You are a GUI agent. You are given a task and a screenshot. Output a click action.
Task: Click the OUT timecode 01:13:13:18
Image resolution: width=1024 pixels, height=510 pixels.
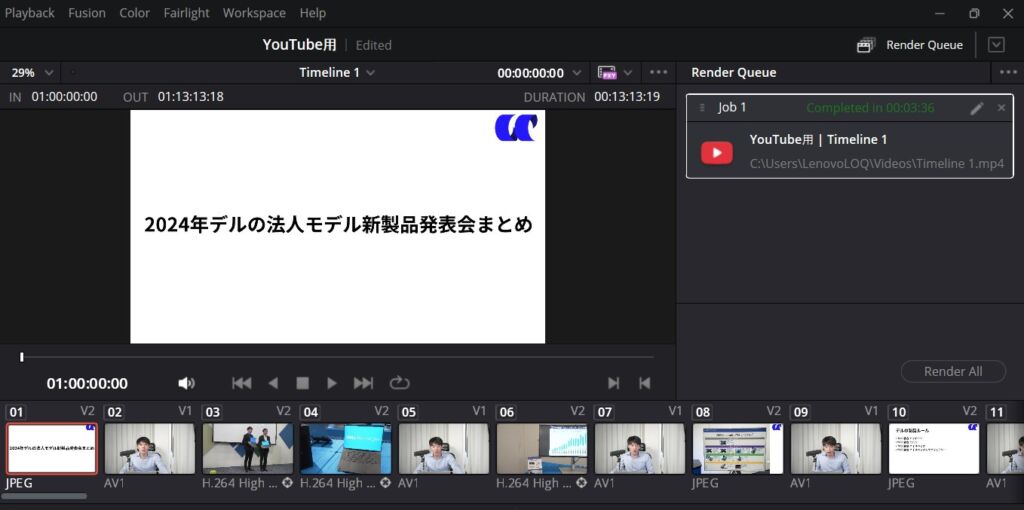tap(191, 97)
